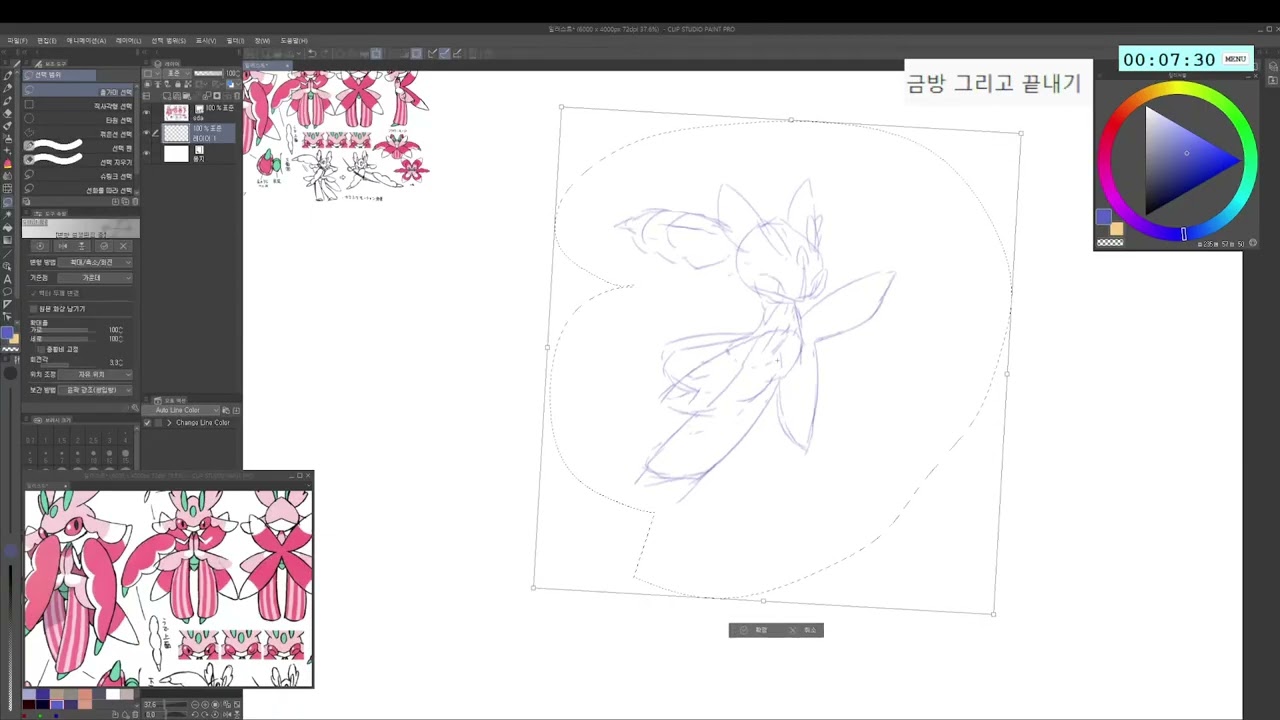The width and height of the screenshot is (1280, 720).
Task: Click the 확정 confirm button below the canvas
Action: click(x=755, y=630)
